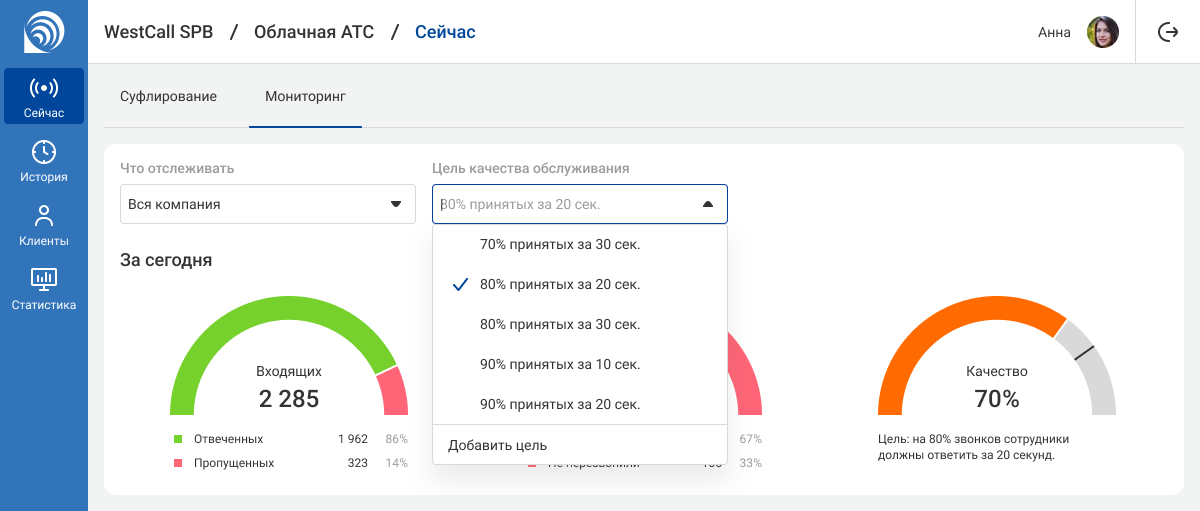Image resolution: width=1200 pixels, height=511 pixels.
Task: Click the logout arrow icon
Action: [x=1168, y=32]
